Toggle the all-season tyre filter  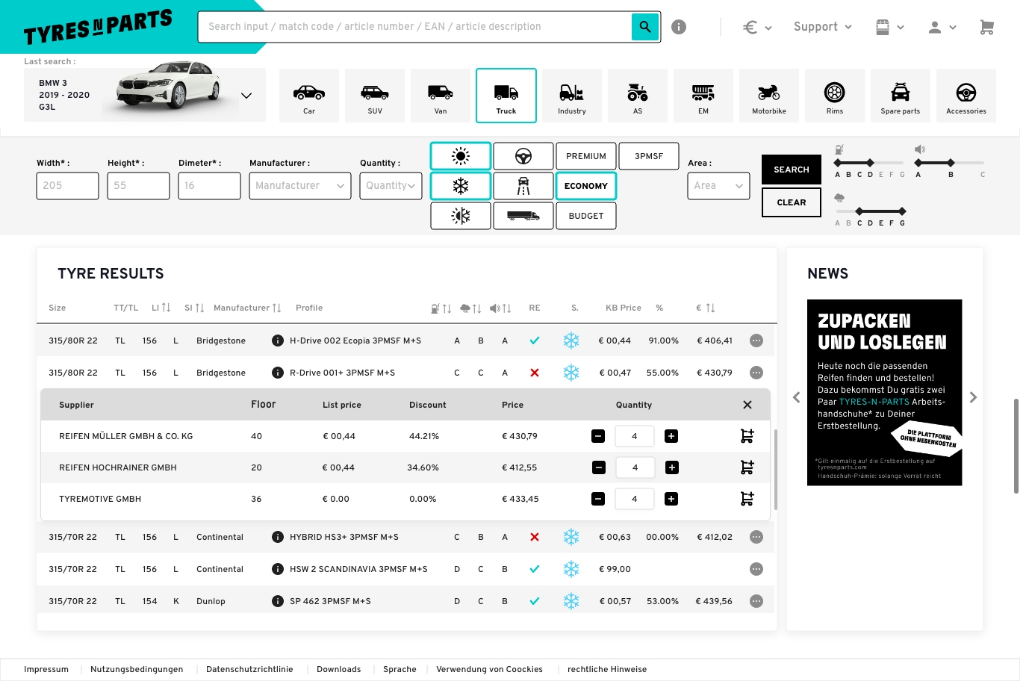[461, 216]
